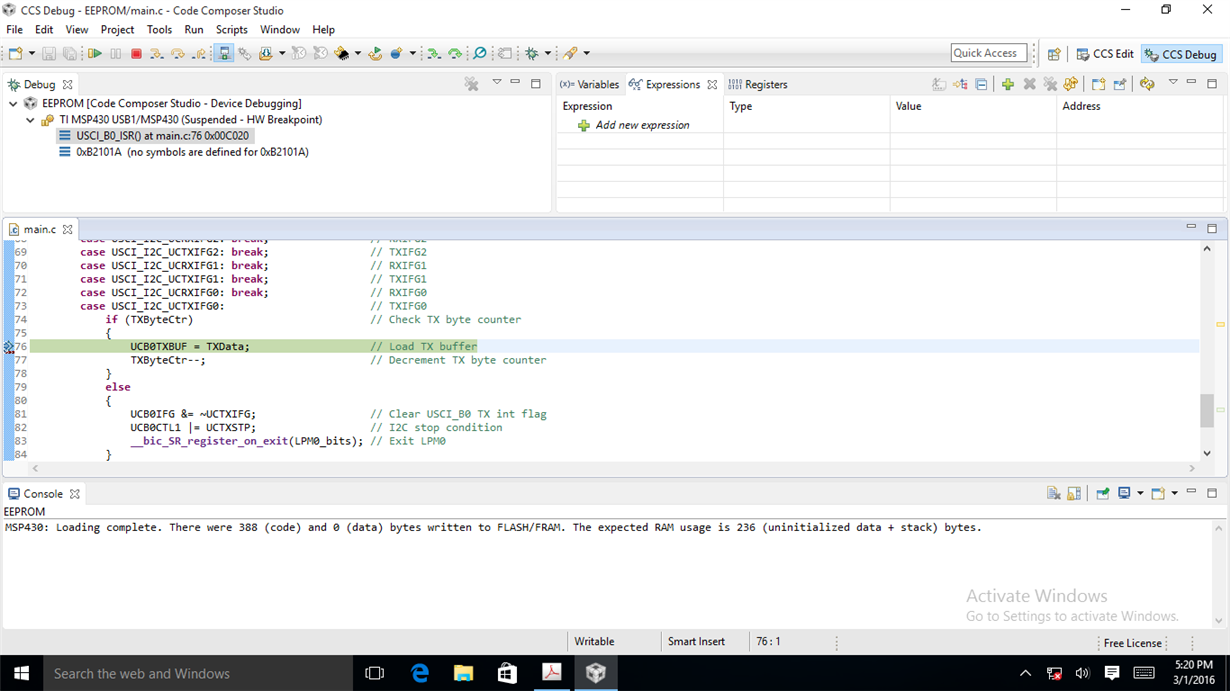Click the Open Console icon

(1158, 493)
